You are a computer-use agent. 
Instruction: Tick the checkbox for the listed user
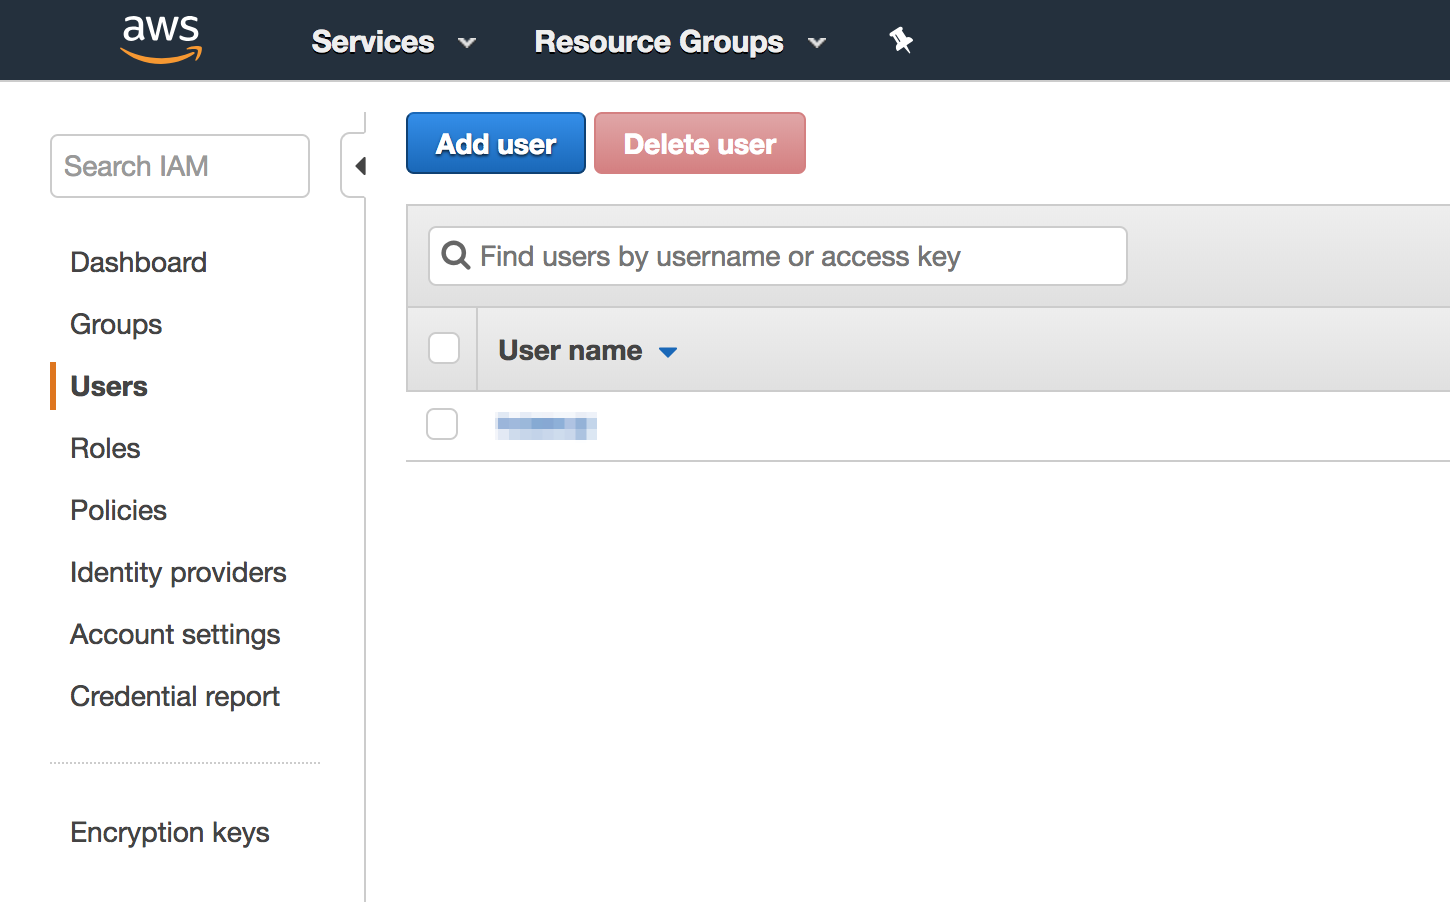click(442, 424)
